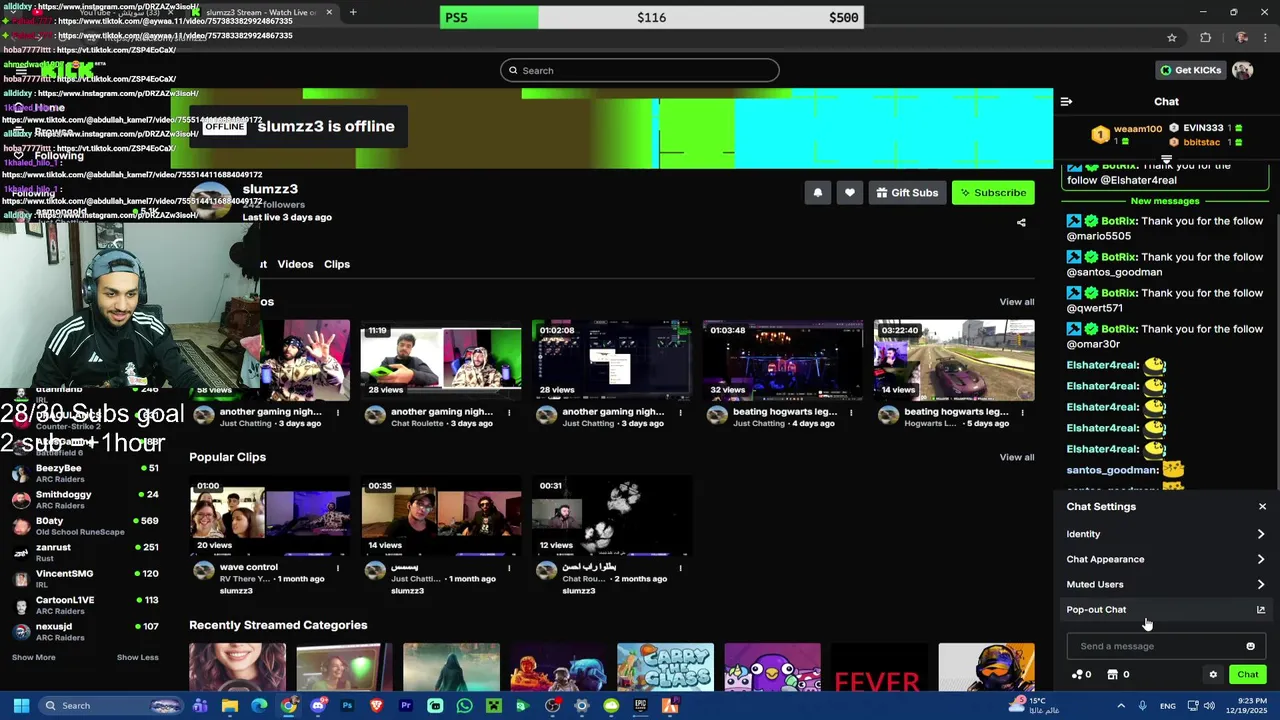Screen dimensions: 1280x720
Task: Open nexusjd channel in sidebar
Action: [84, 632]
